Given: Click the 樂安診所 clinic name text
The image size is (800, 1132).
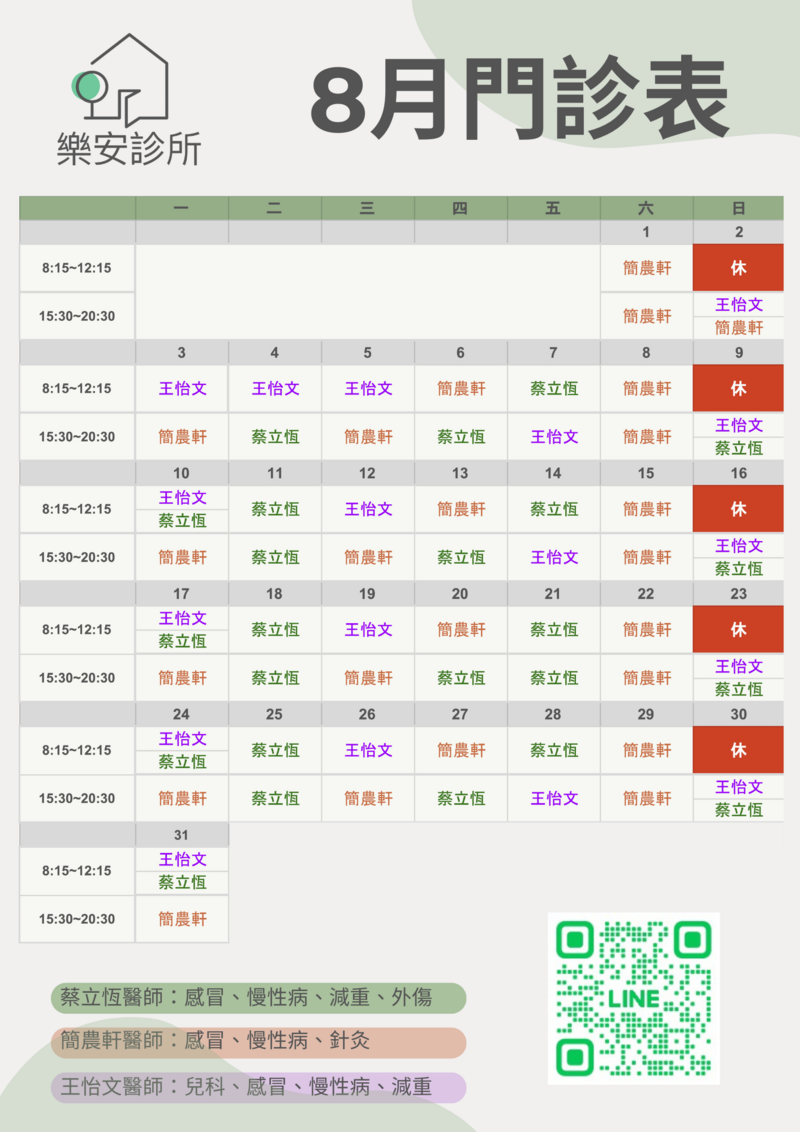Looking at the screenshot, I should point(129,149).
